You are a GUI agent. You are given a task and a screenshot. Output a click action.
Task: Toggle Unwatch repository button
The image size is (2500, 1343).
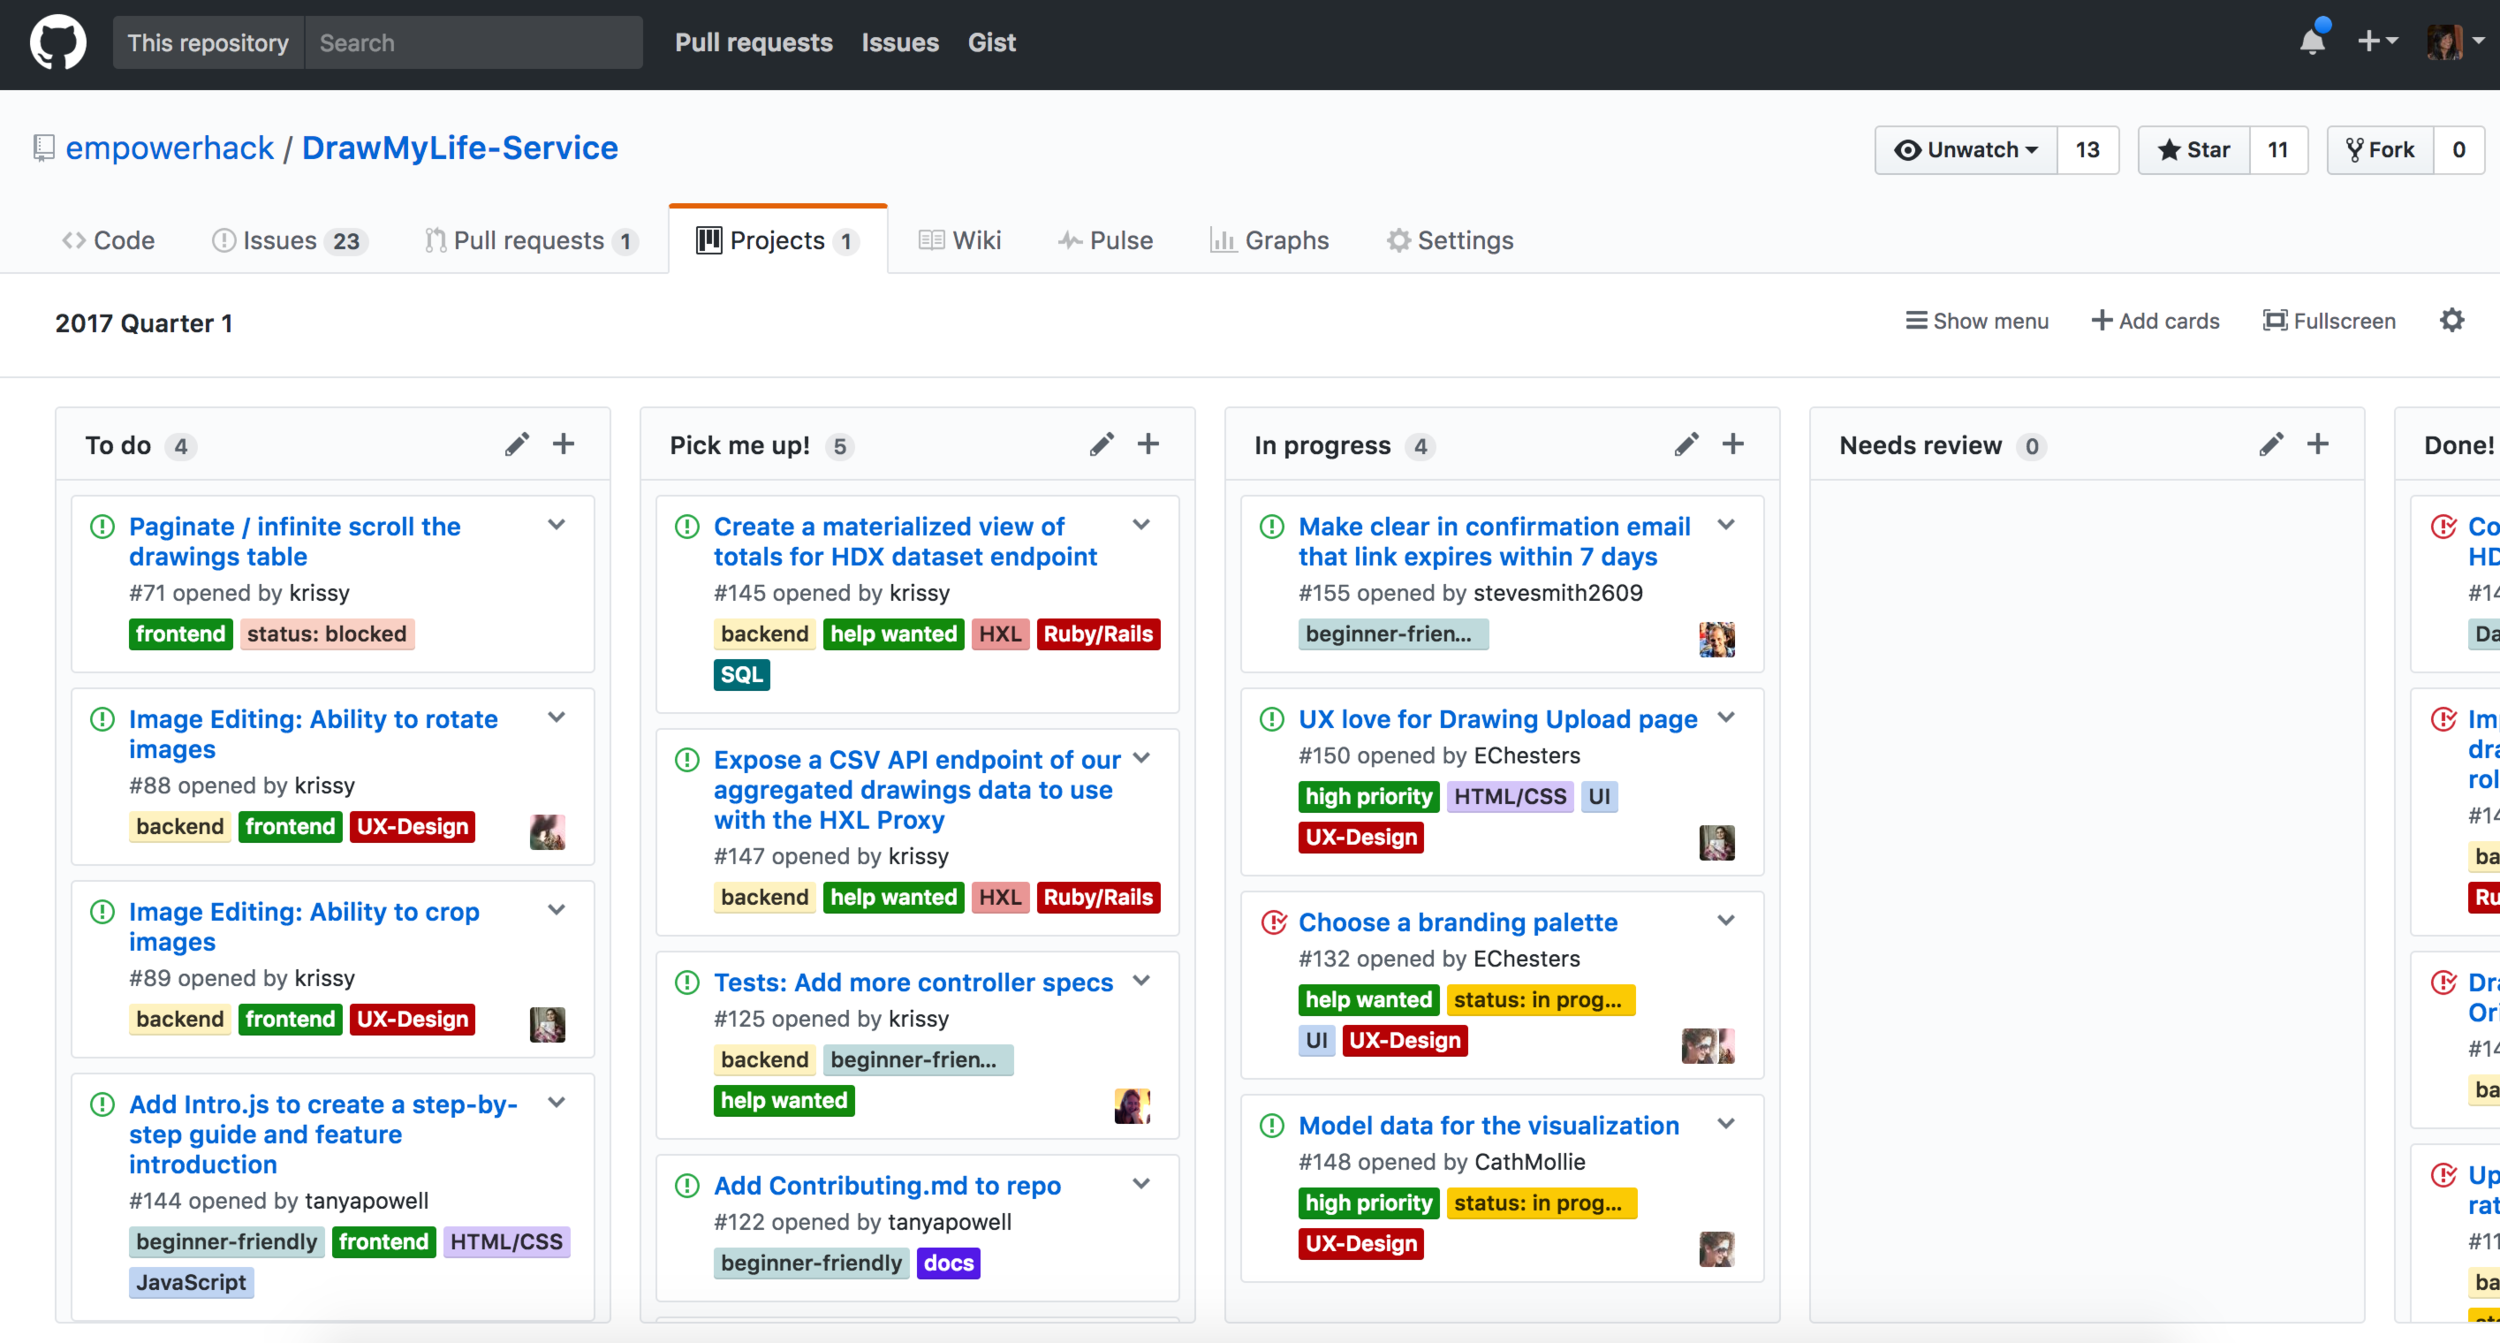[x=1966, y=150]
